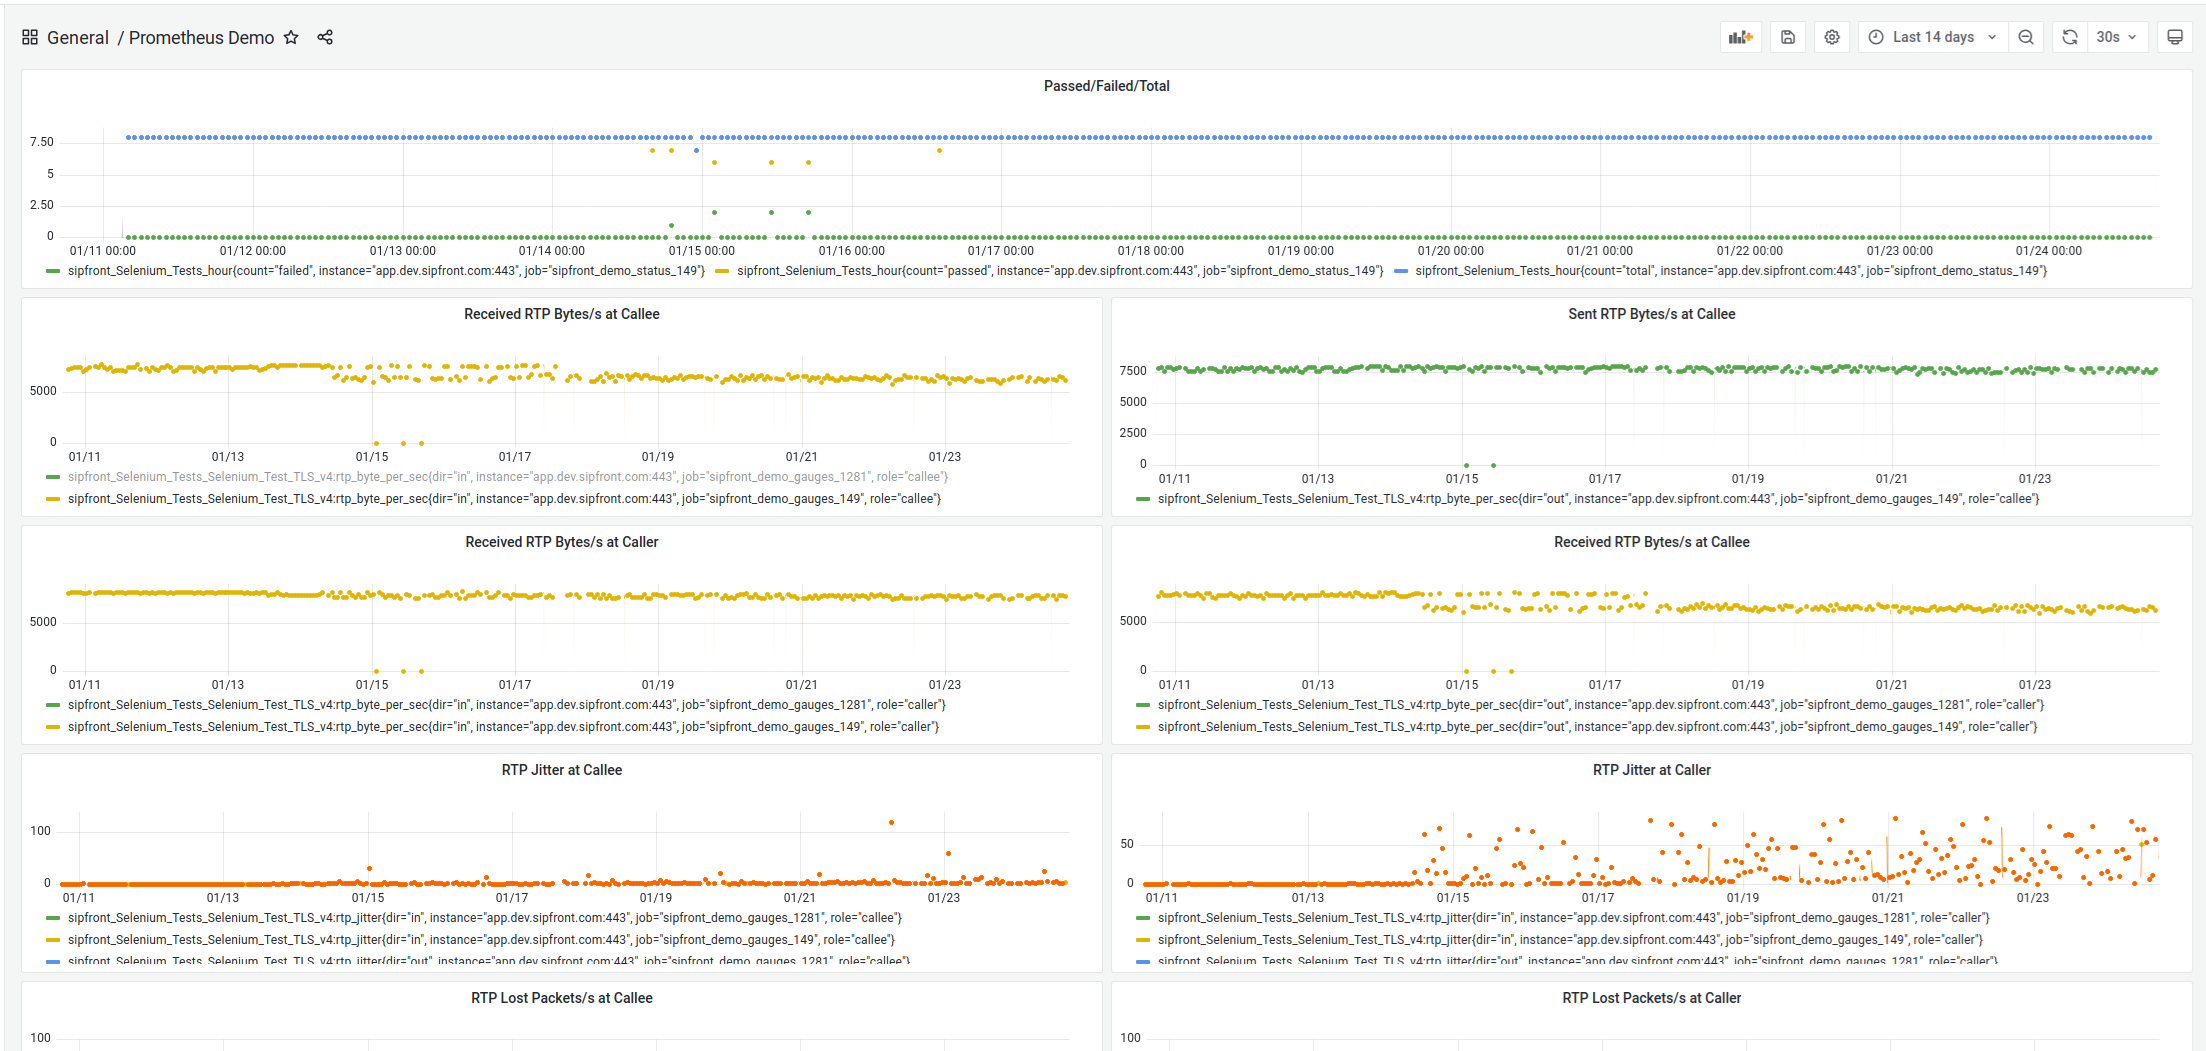
Task: Toggle rtp_jitter gauges_1281 caller legend entry
Action: tap(1574, 918)
